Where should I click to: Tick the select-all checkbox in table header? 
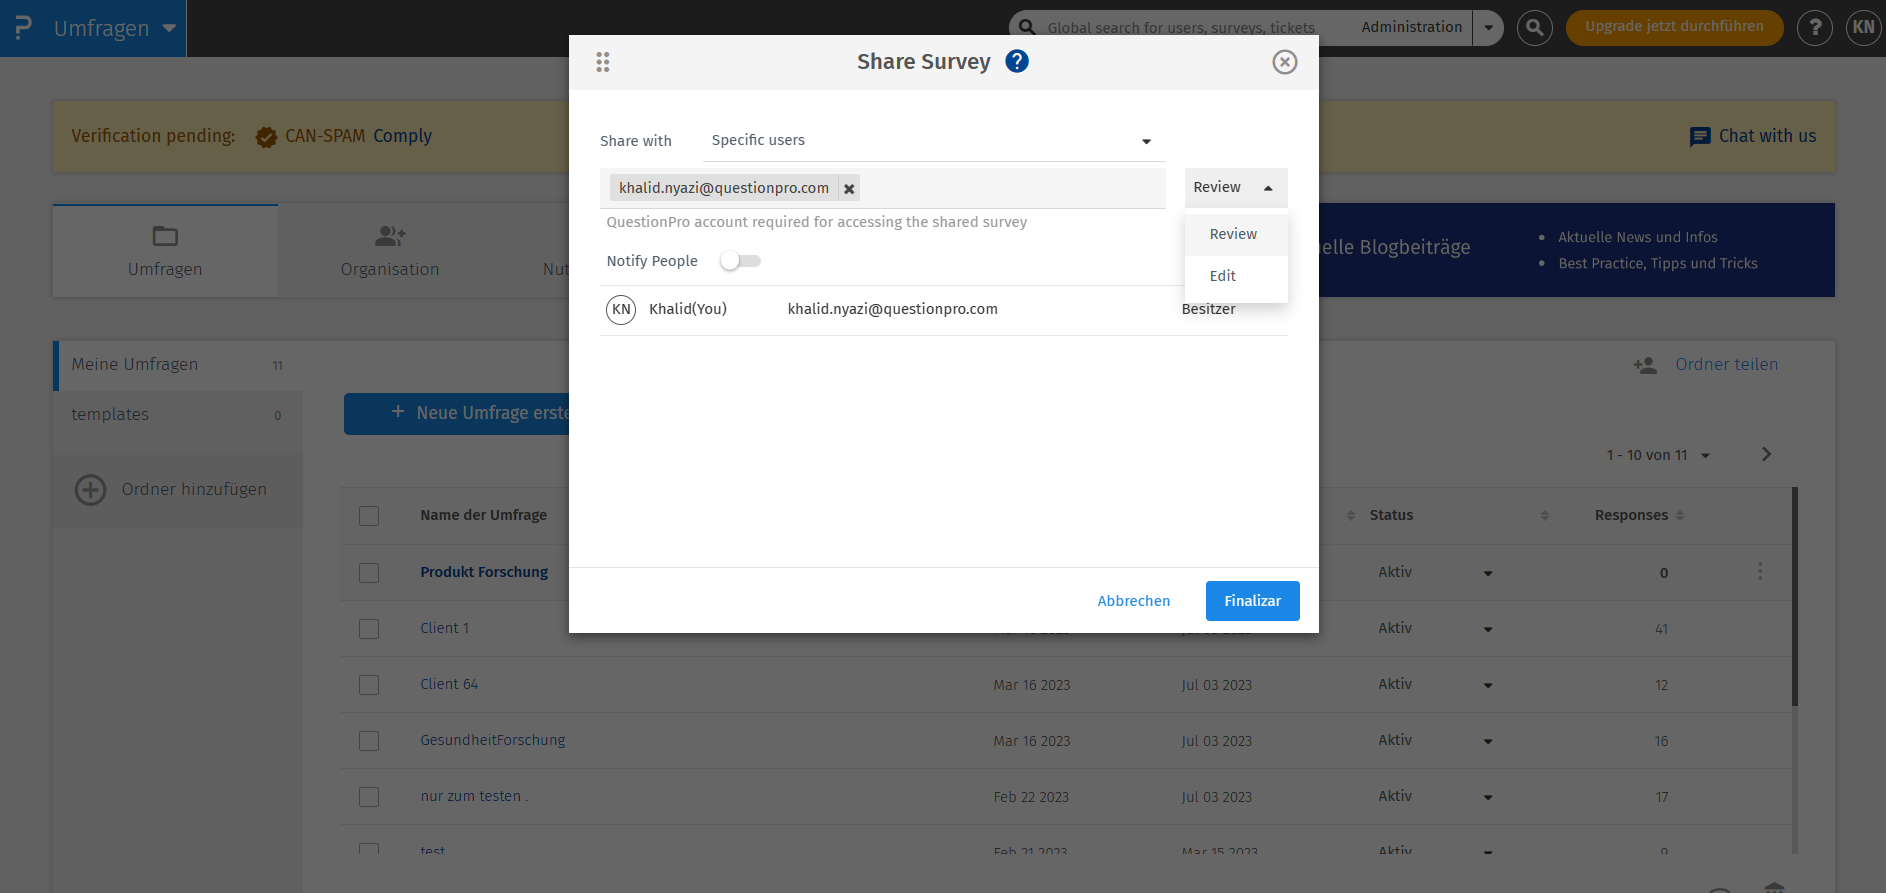pos(369,516)
